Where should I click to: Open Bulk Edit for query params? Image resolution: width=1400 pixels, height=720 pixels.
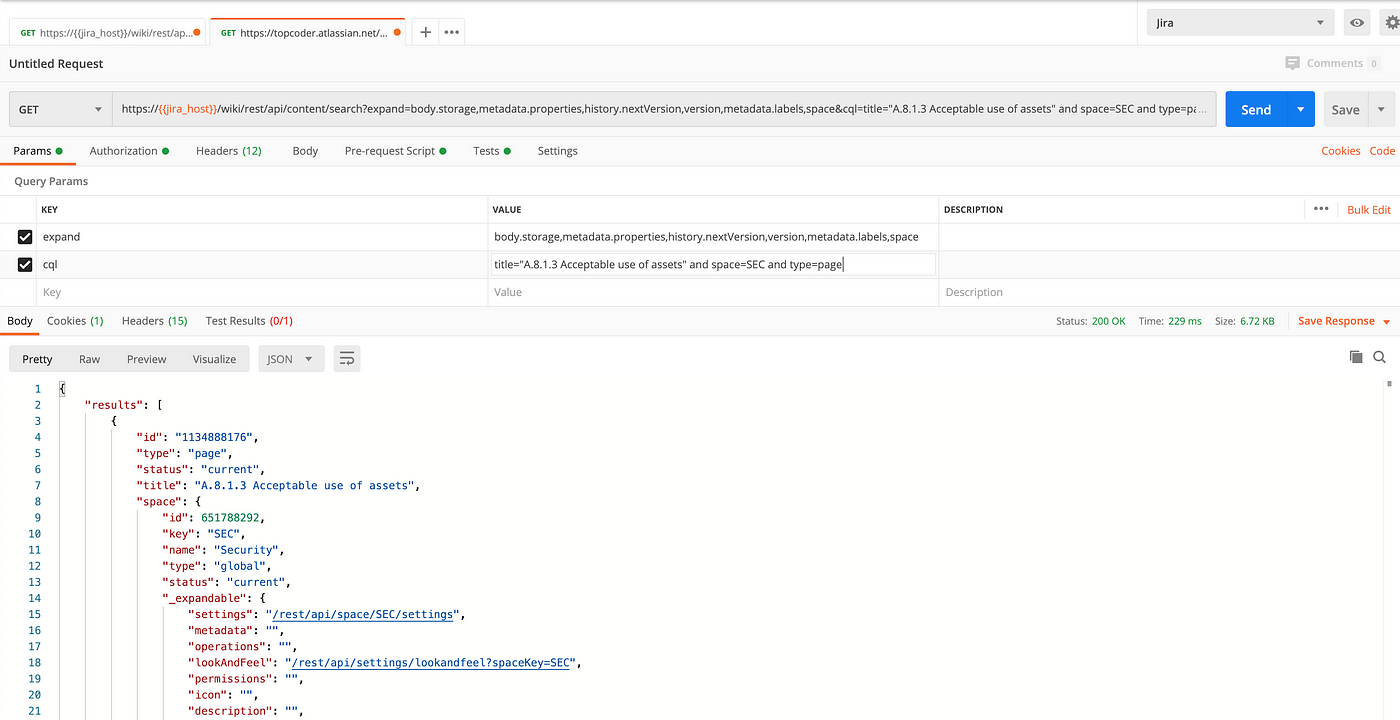tap(1369, 209)
